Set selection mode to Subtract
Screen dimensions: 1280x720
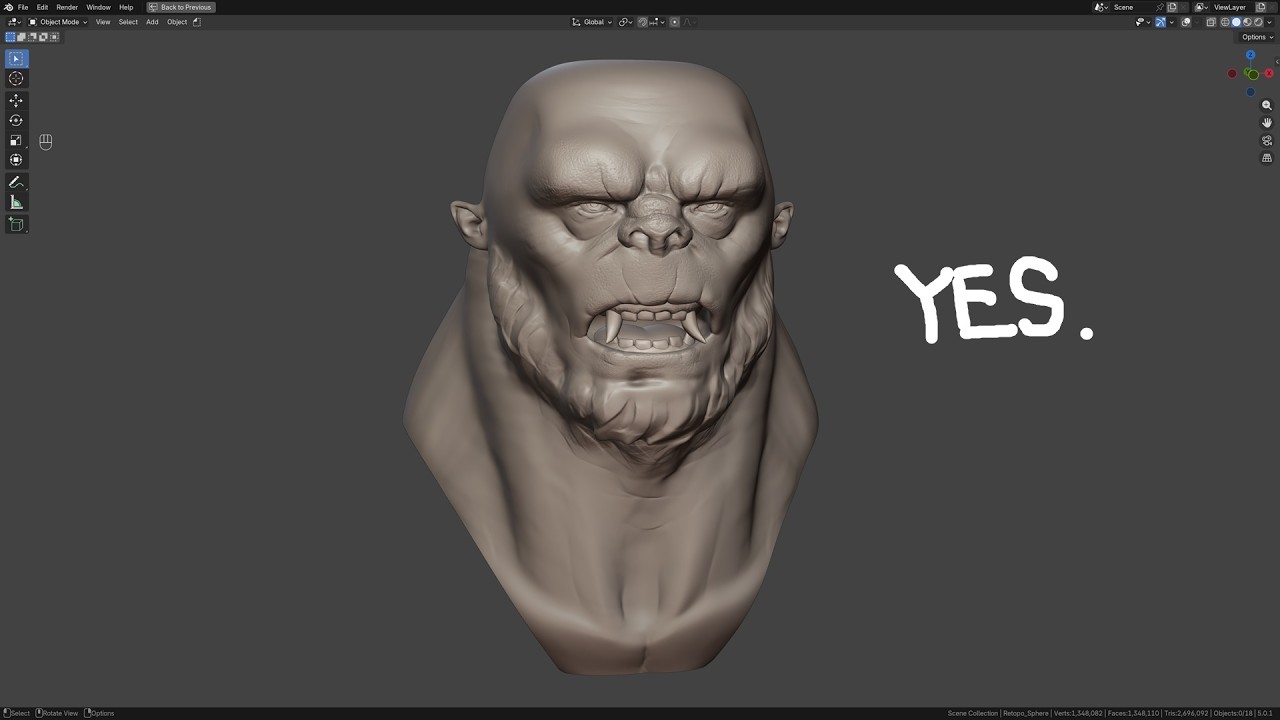point(32,37)
